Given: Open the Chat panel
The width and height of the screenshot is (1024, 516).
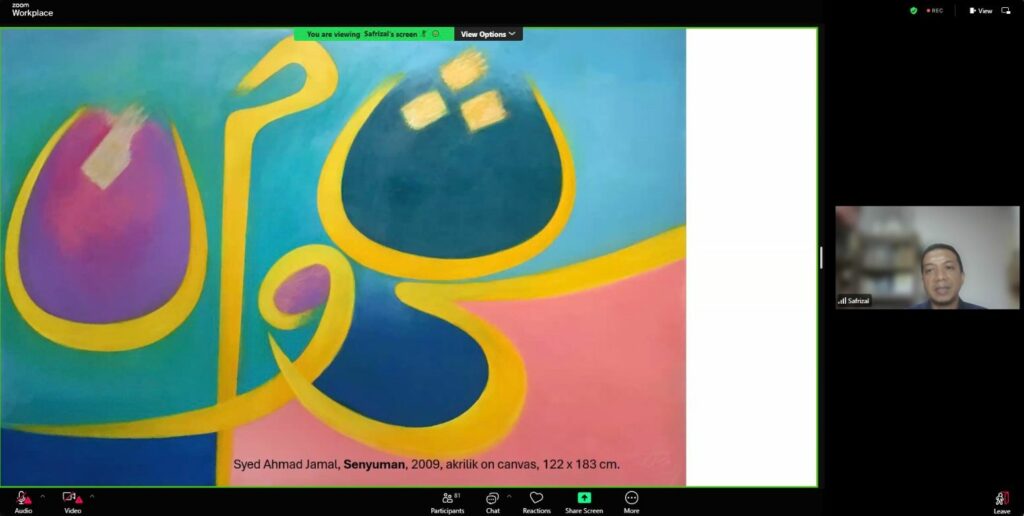Looking at the screenshot, I should 492,501.
